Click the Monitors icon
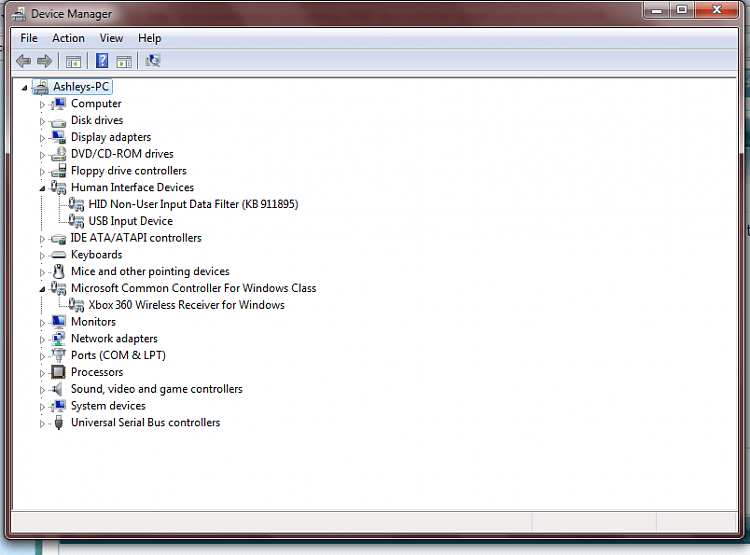The image size is (750, 555). coord(58,322)
